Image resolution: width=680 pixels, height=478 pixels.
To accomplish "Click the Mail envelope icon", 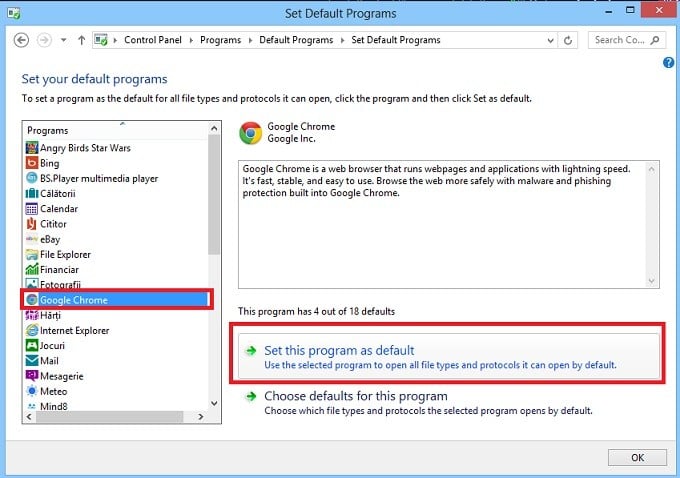I will pyautogui.click(x=32, y=361).
